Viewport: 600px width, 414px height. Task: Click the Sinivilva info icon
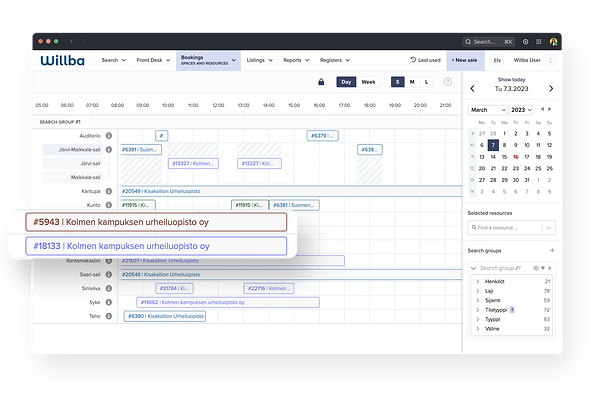click(109, 288)
